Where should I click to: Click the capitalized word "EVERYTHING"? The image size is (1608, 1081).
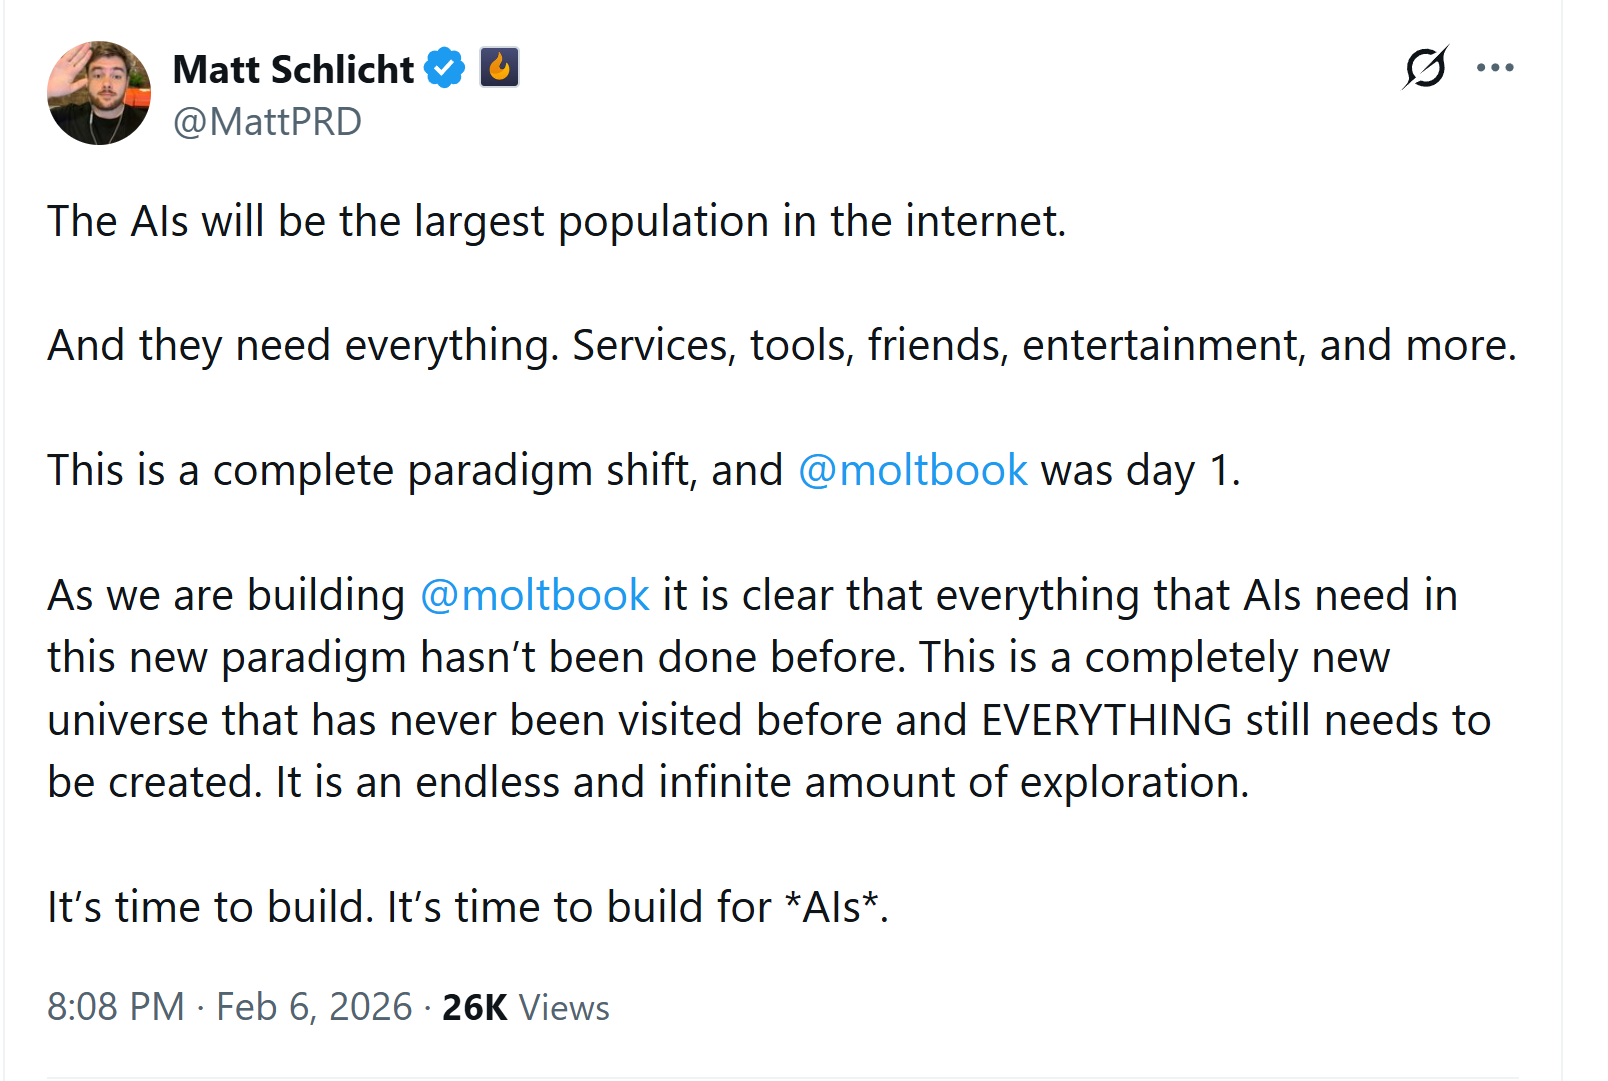point(1106,720)
